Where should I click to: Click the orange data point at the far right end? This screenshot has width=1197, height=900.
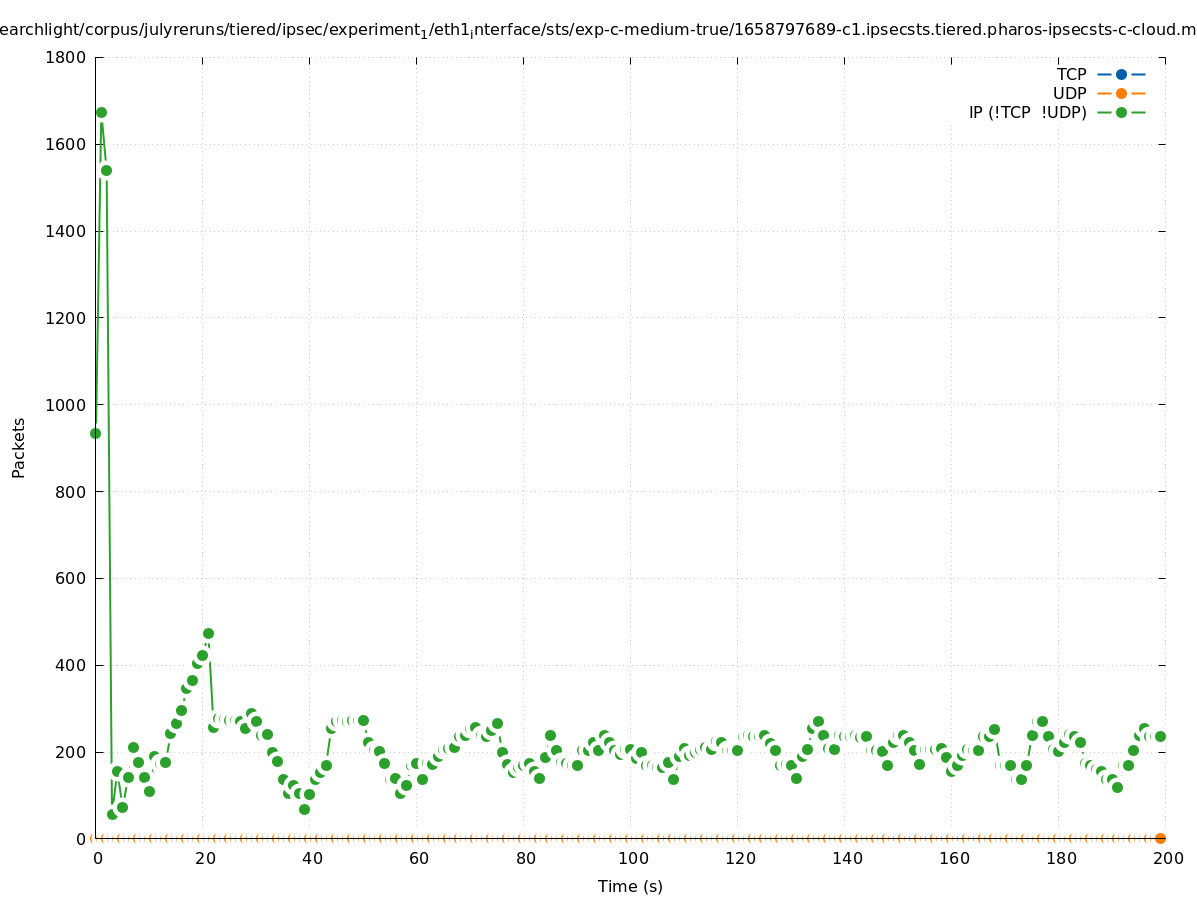pos(1160,838)
